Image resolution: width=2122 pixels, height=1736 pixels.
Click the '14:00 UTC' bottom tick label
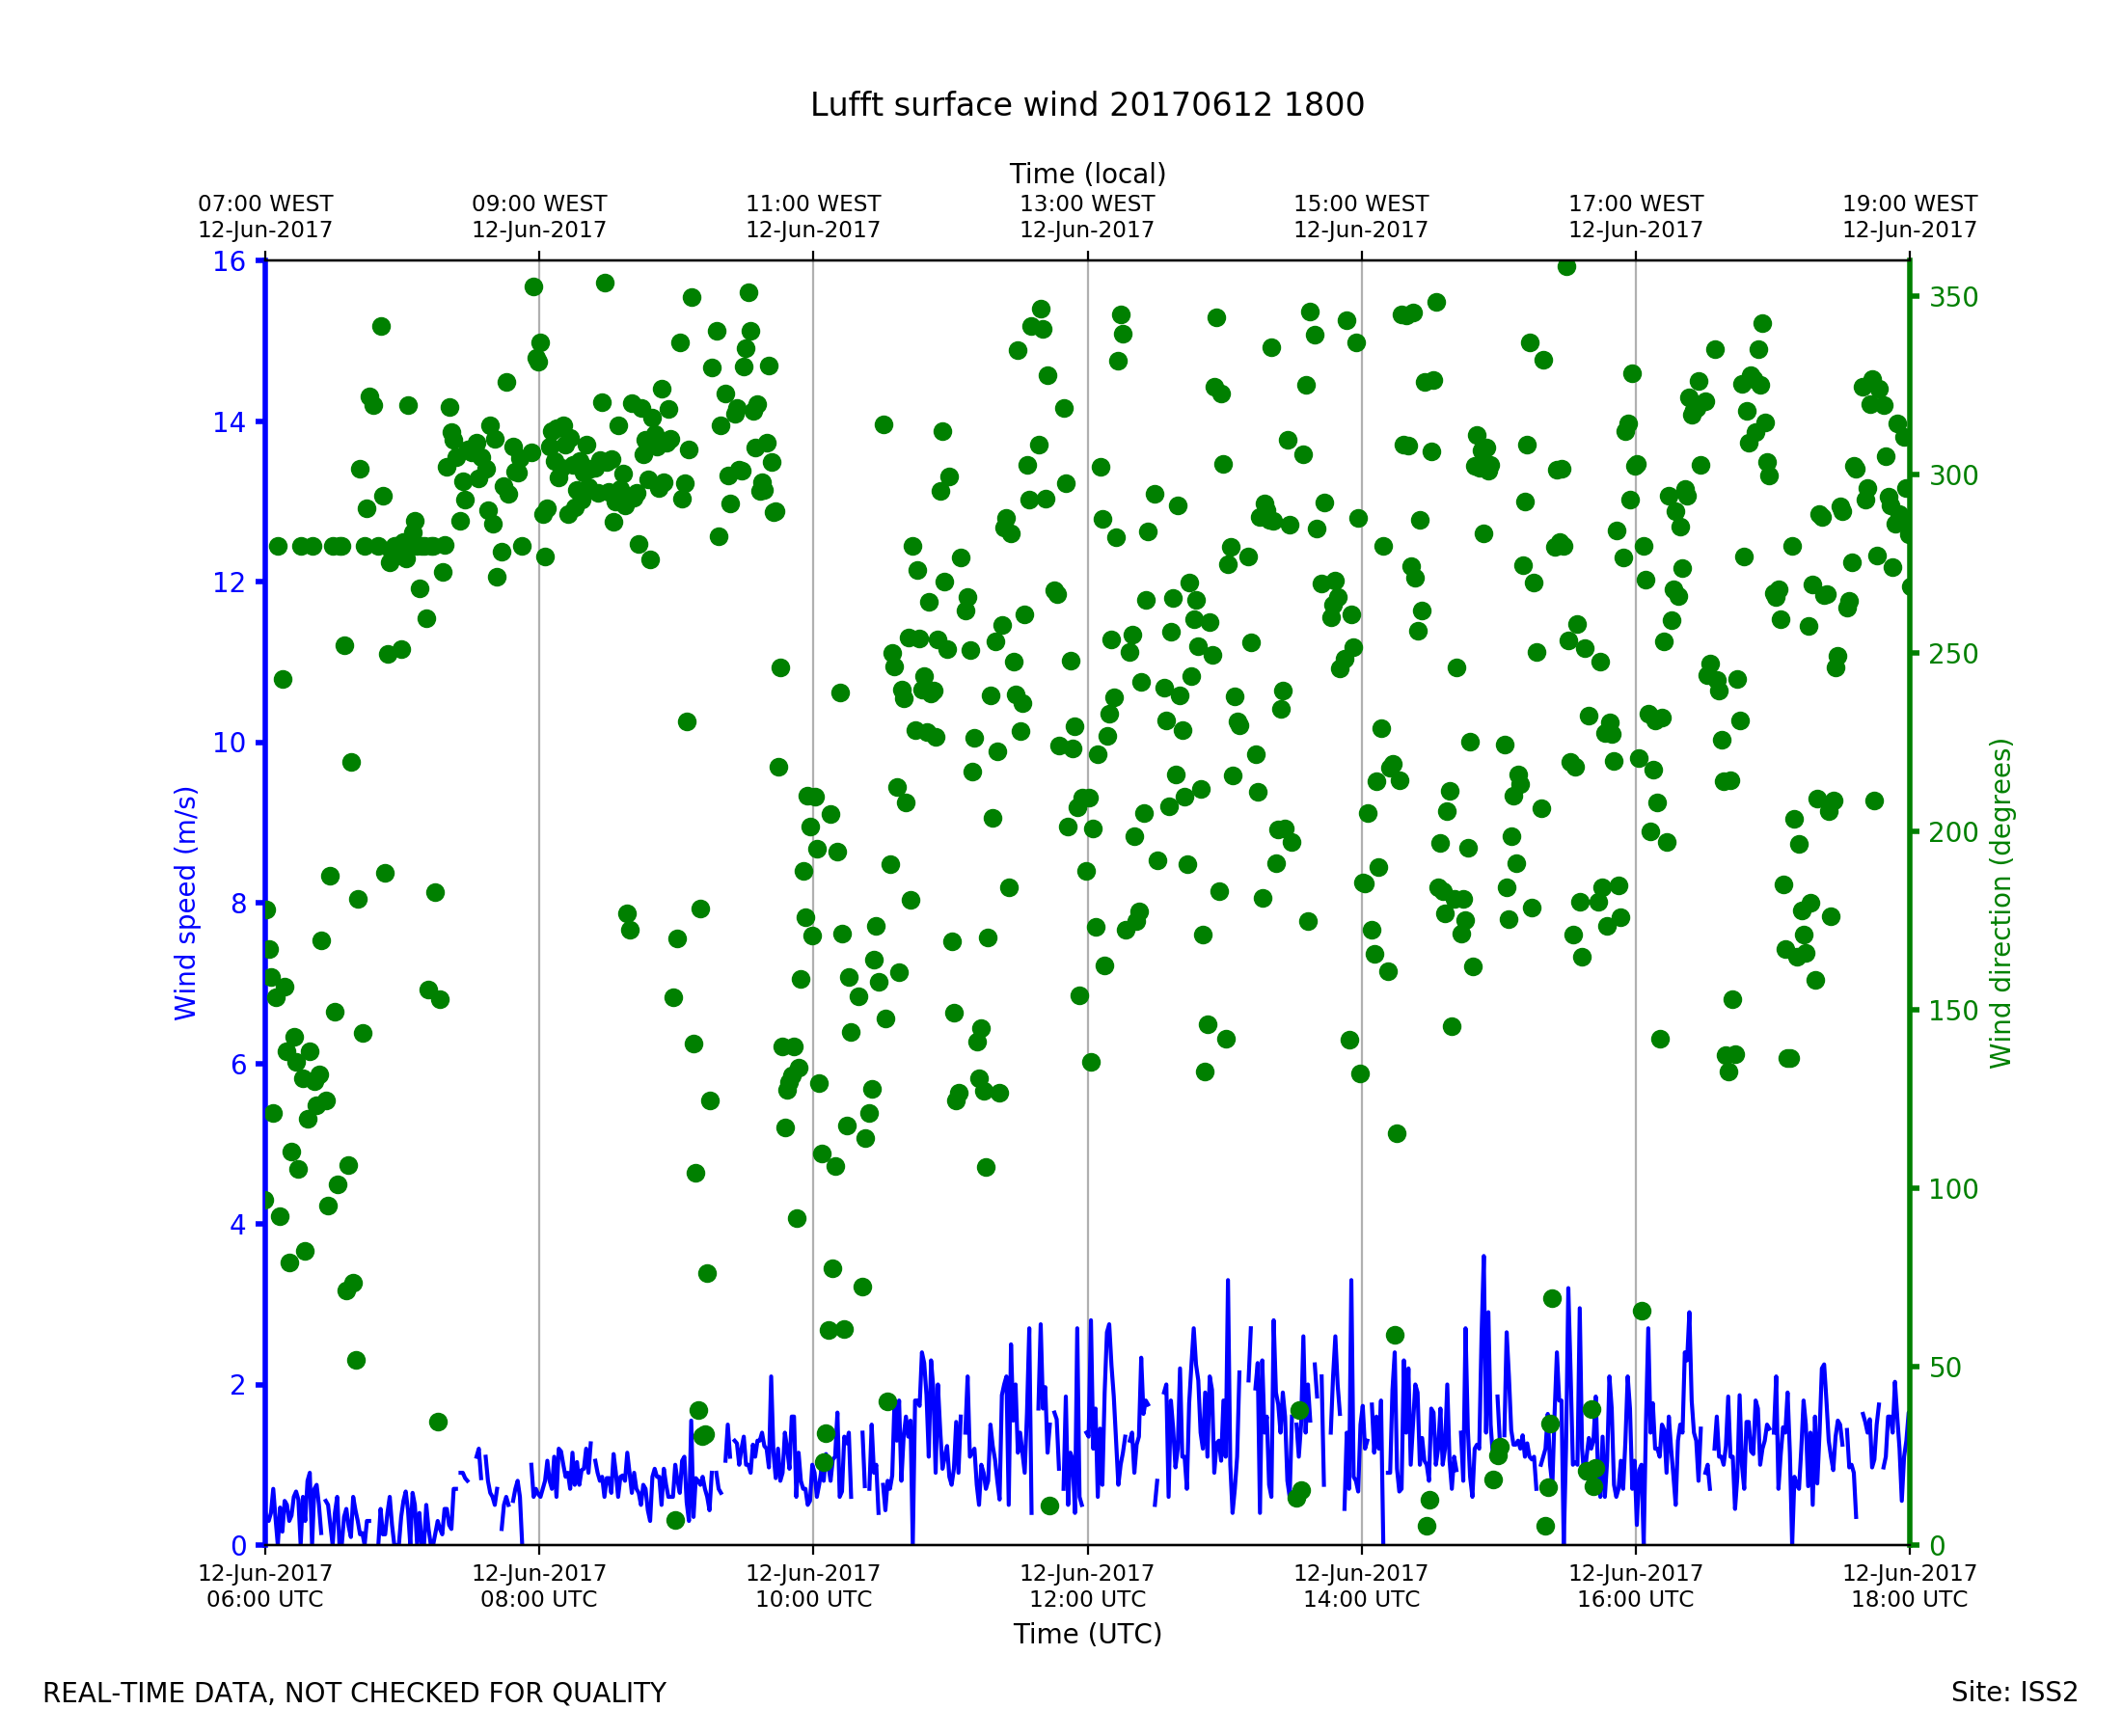point(1361,1600)
